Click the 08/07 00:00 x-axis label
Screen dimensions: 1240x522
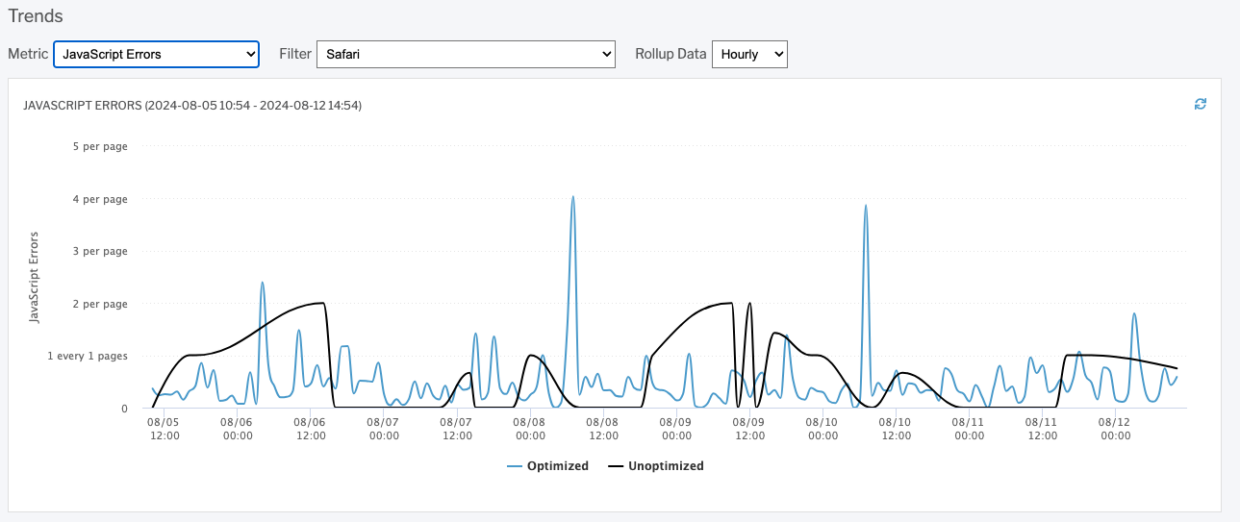pyautogui.click(x=384, y=429)
